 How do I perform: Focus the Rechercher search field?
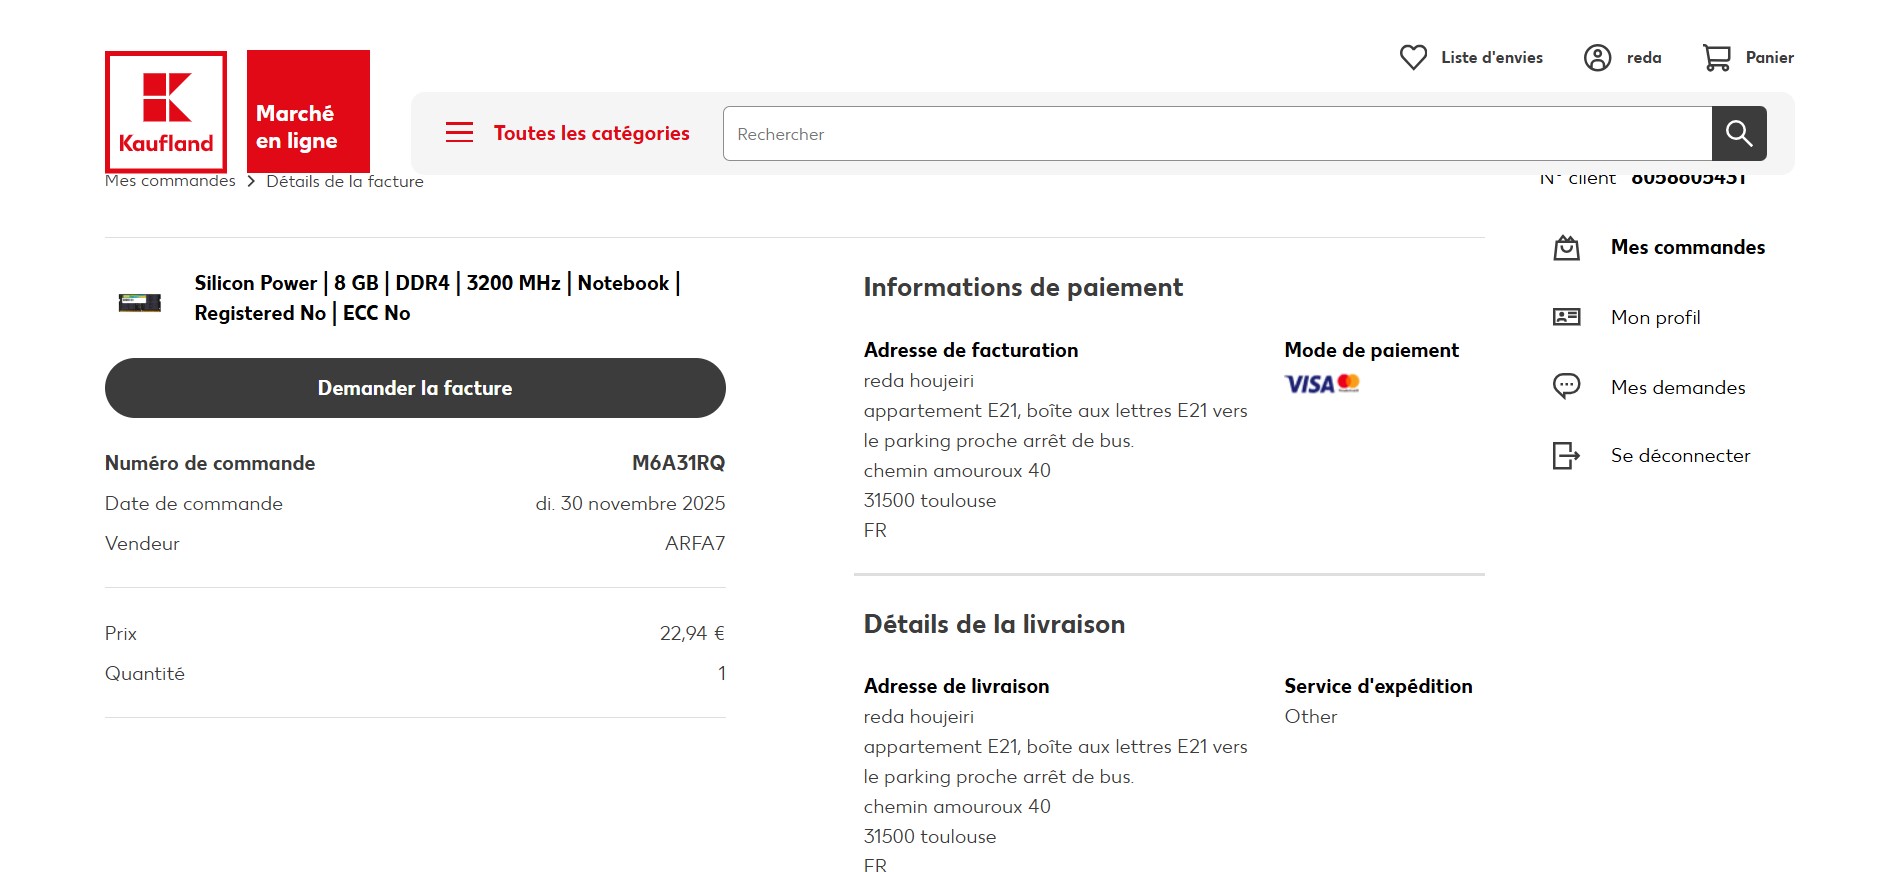(x=1216, y=134)
